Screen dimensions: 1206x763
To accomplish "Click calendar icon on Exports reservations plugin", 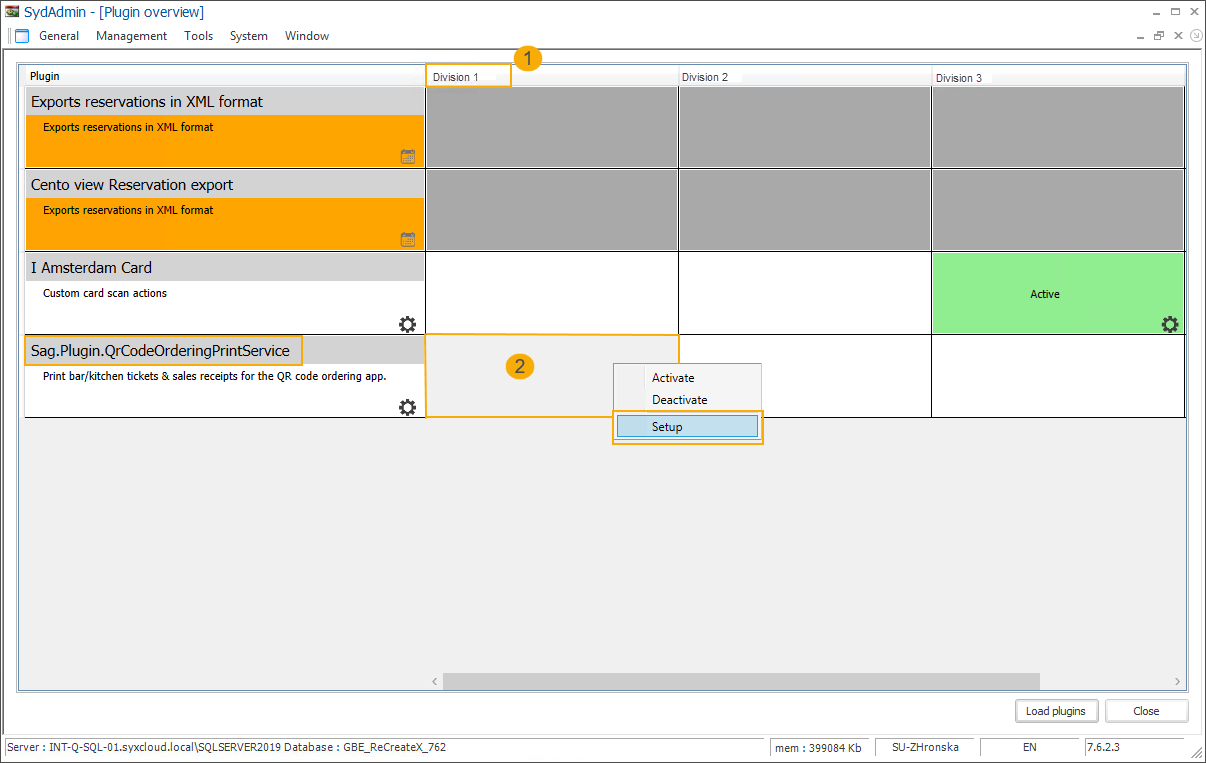I will [x=407, y=156].
